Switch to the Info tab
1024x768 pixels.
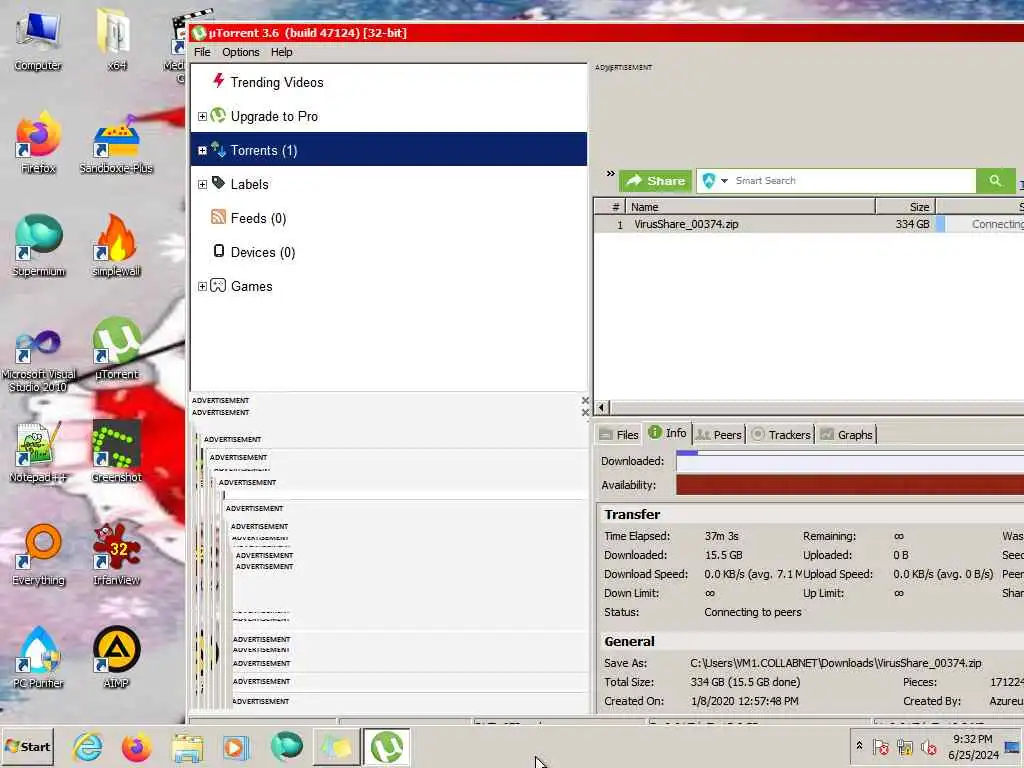coord(667,433)
